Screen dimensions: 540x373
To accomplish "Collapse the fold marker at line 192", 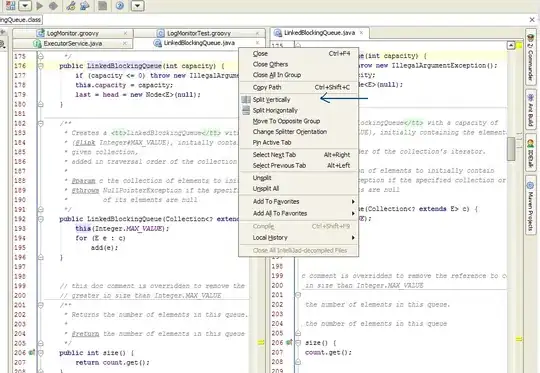I will pos(41,219).
